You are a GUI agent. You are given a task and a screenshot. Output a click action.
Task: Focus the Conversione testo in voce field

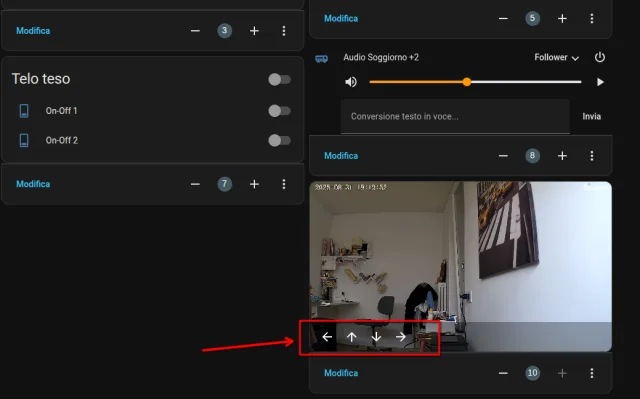pyautogui.click(x=455, y=117)
